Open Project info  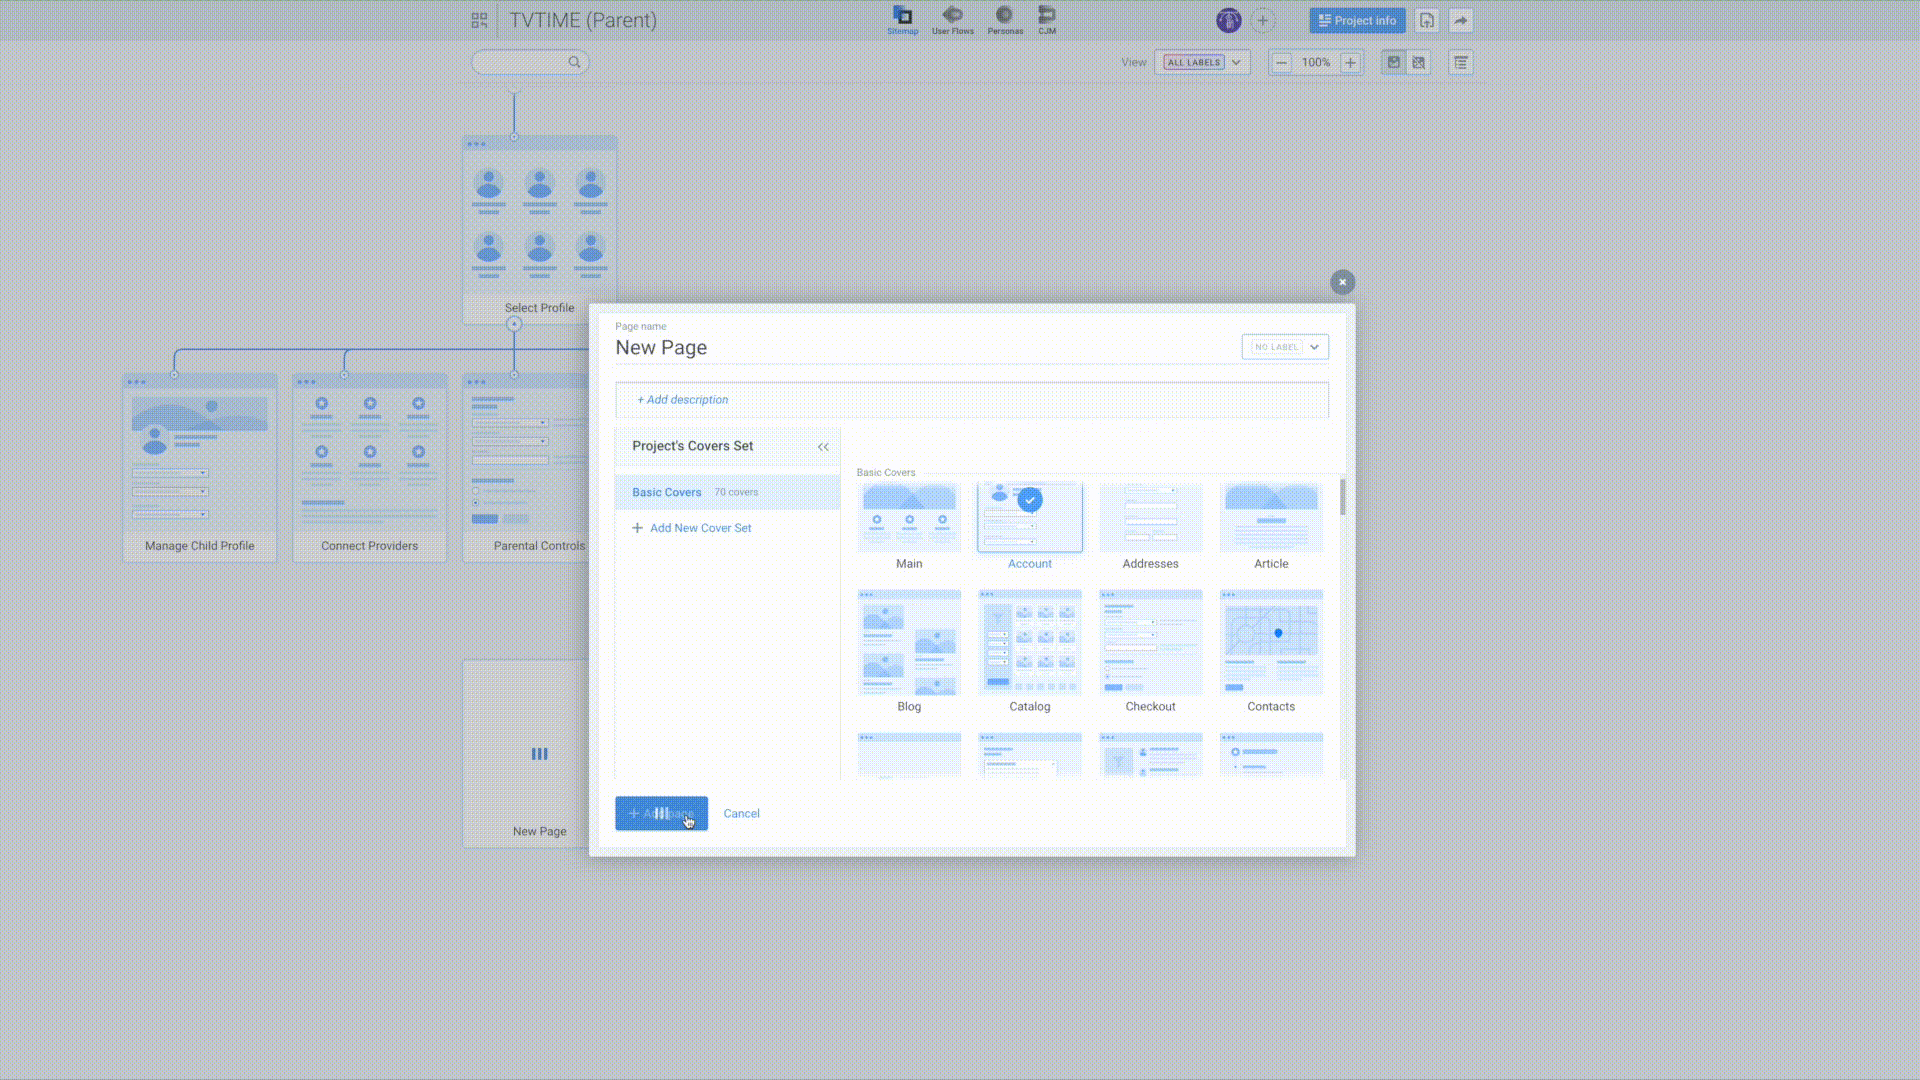point(1357,20)
